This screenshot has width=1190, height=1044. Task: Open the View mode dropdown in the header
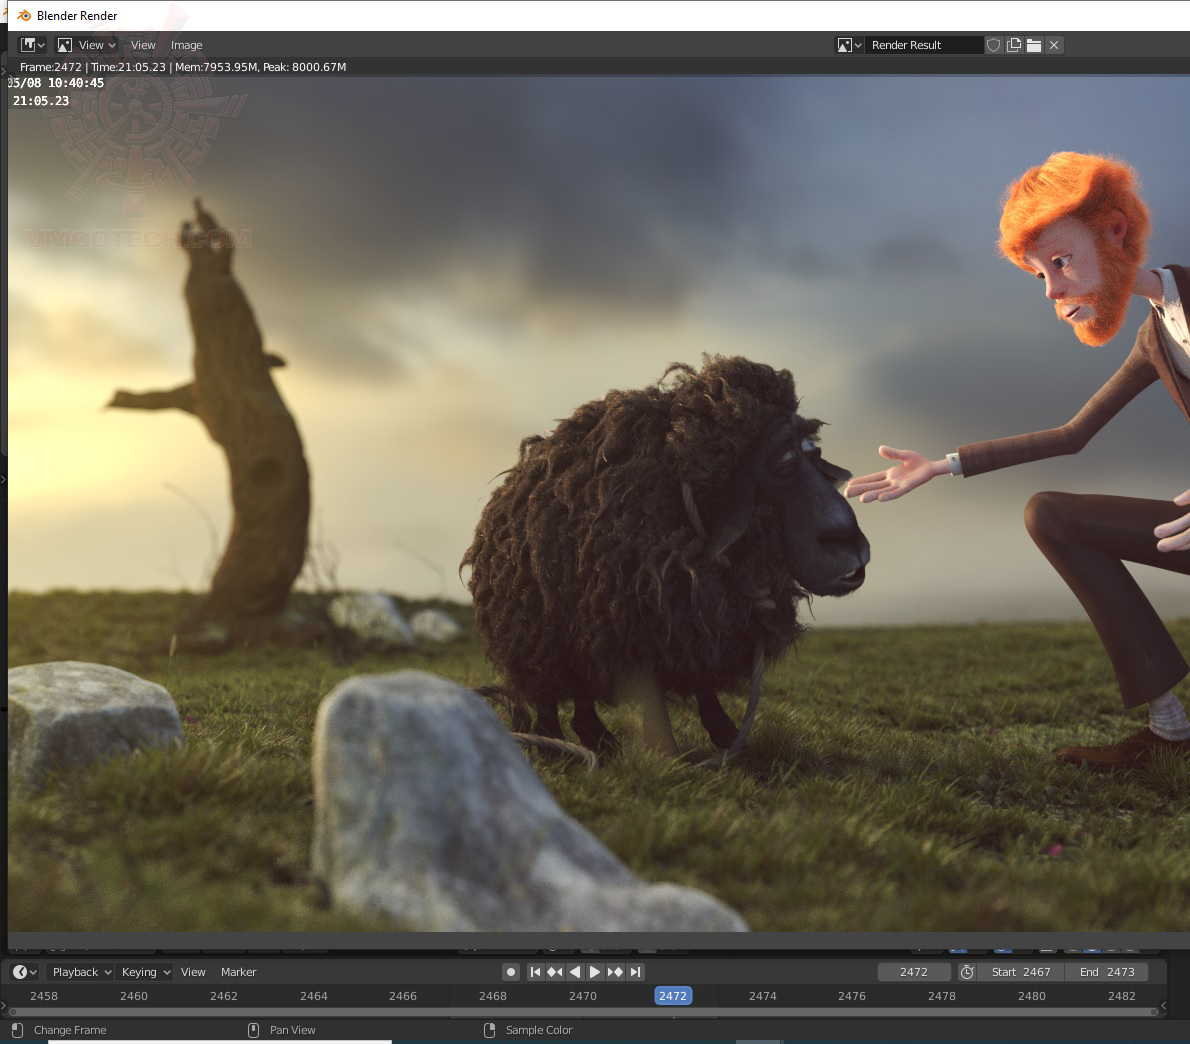[87, 45]
